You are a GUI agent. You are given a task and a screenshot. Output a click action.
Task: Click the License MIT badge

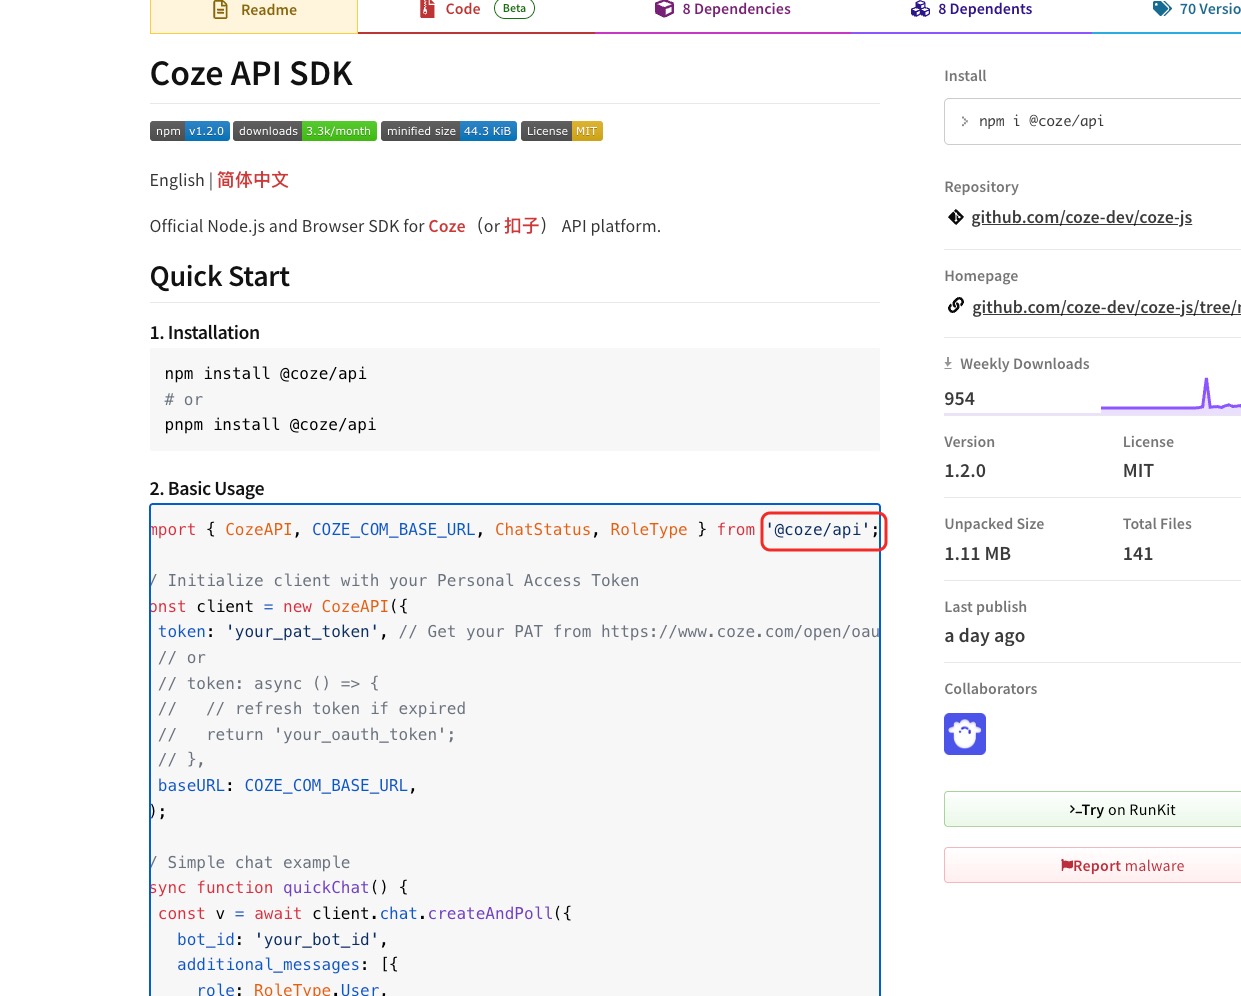(562, 131)
